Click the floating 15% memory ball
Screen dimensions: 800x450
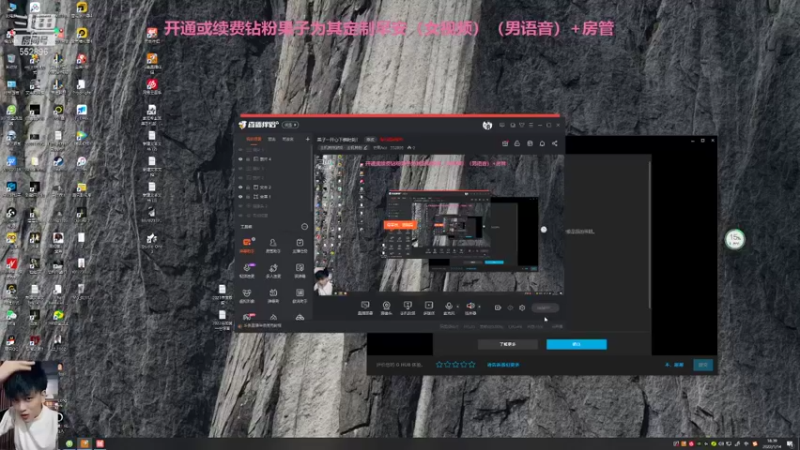[735, 239]
